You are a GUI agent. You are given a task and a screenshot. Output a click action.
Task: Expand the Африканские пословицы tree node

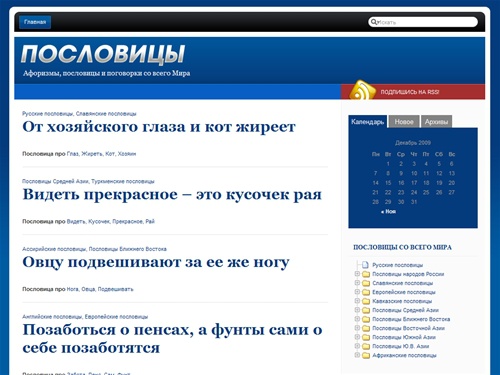click(357, 355)
